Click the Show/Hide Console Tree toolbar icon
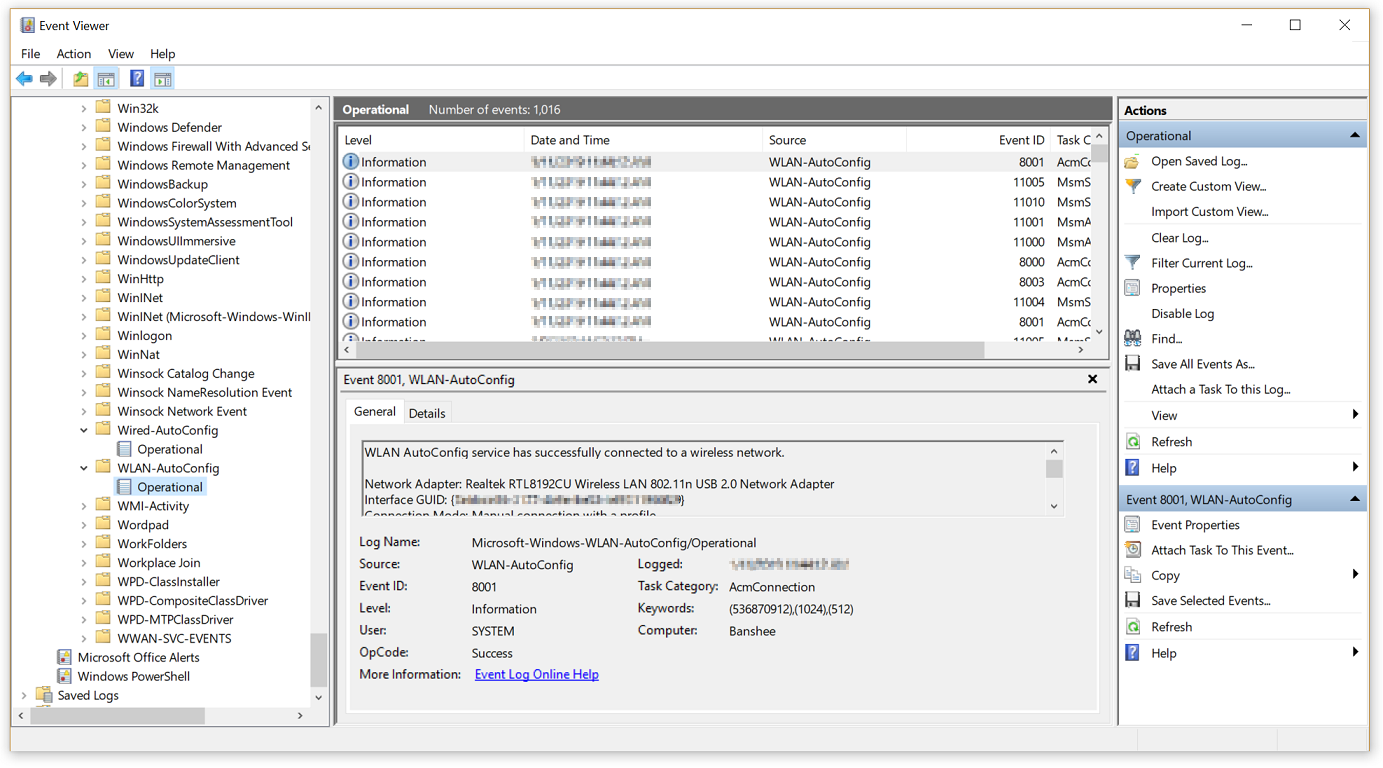 click(106, 78)
